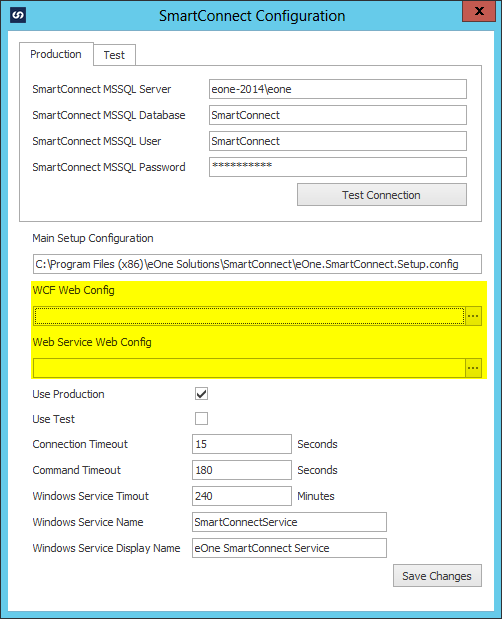Click the 'SmartConnect MSSQL Server' label
Viewport: 502px width, 619px height.
pyautogui.click(x=101, y=89)
